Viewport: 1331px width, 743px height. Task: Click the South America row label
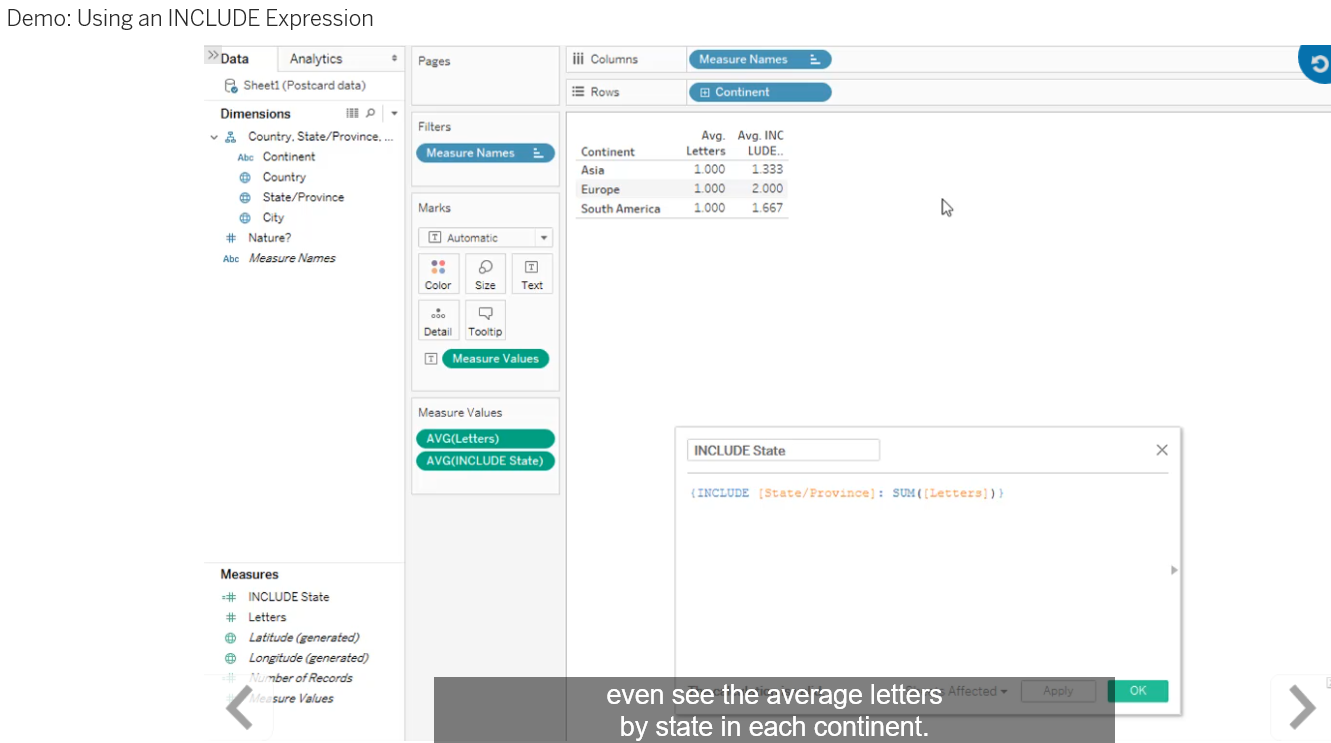click(x=620, y=208)
